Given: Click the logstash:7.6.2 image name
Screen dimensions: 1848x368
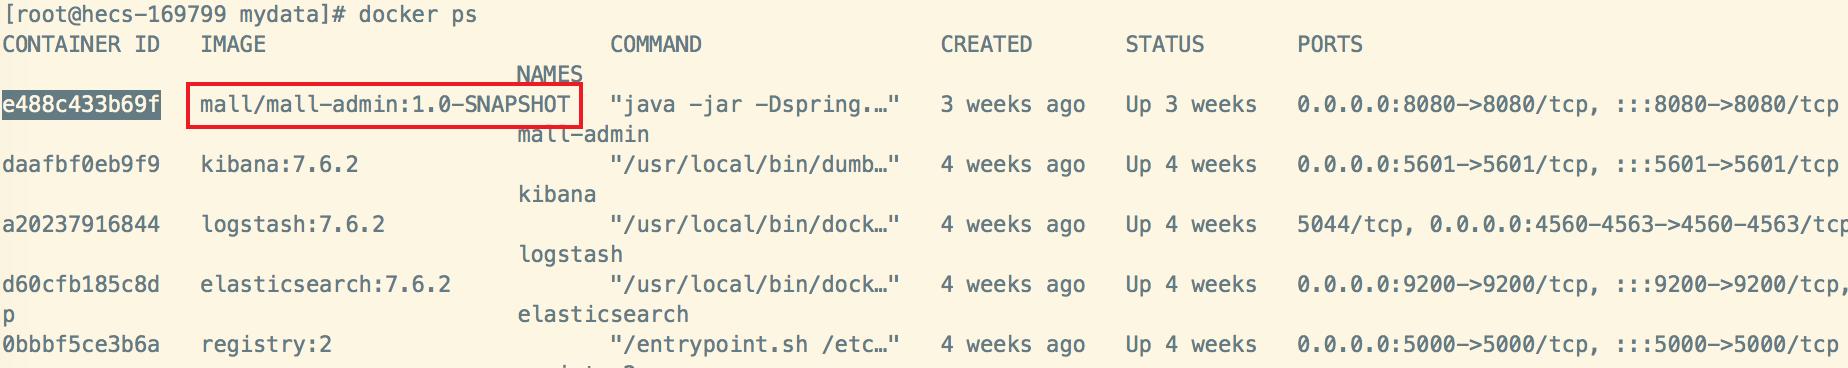Looking at the screenshot, I should click(293, 225).
